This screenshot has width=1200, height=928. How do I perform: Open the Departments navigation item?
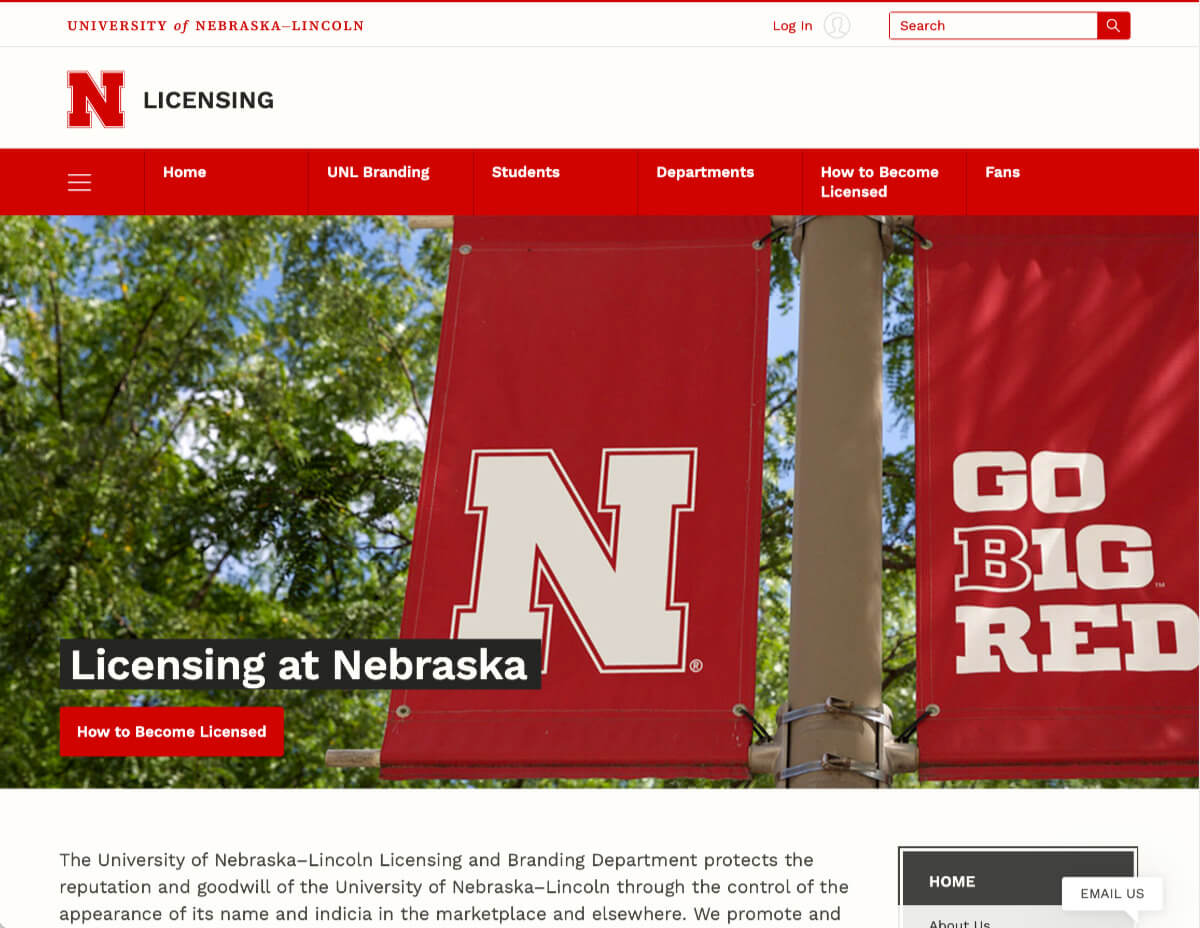(705, 172)
